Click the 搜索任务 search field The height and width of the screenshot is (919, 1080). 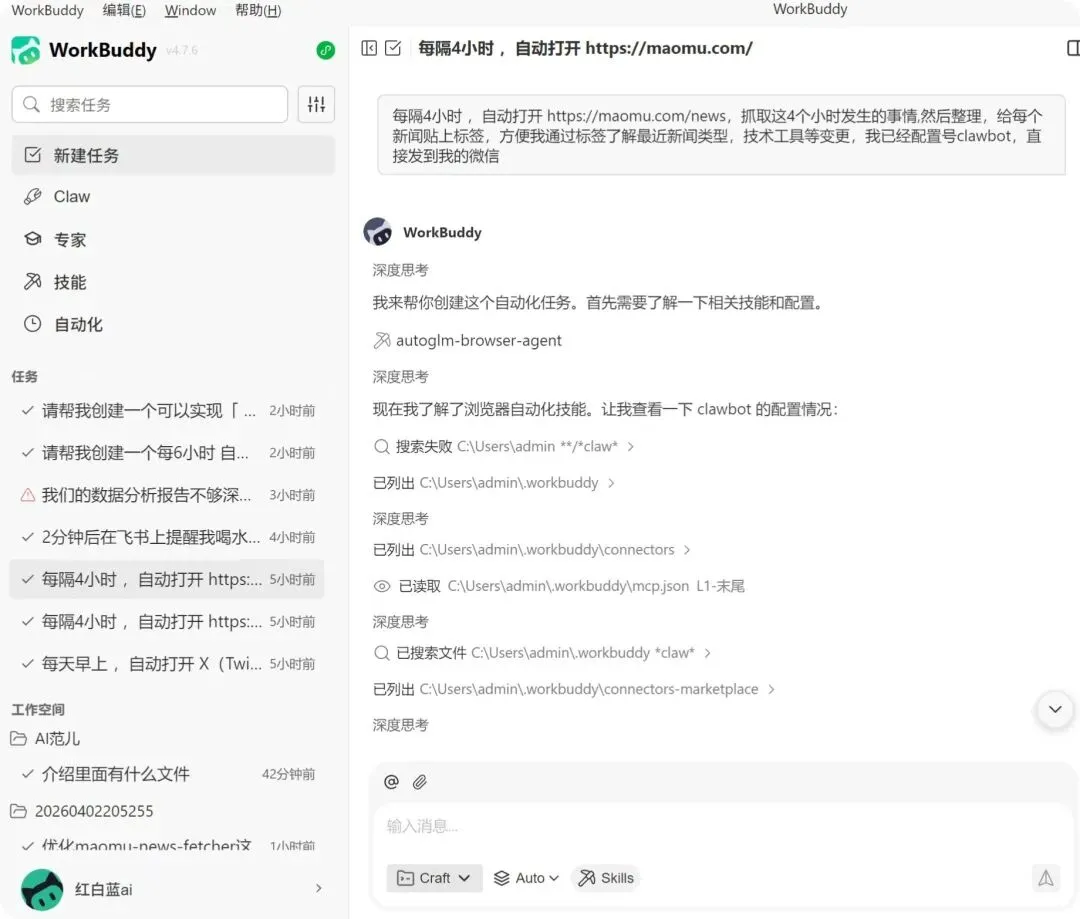tap(149, 104)
